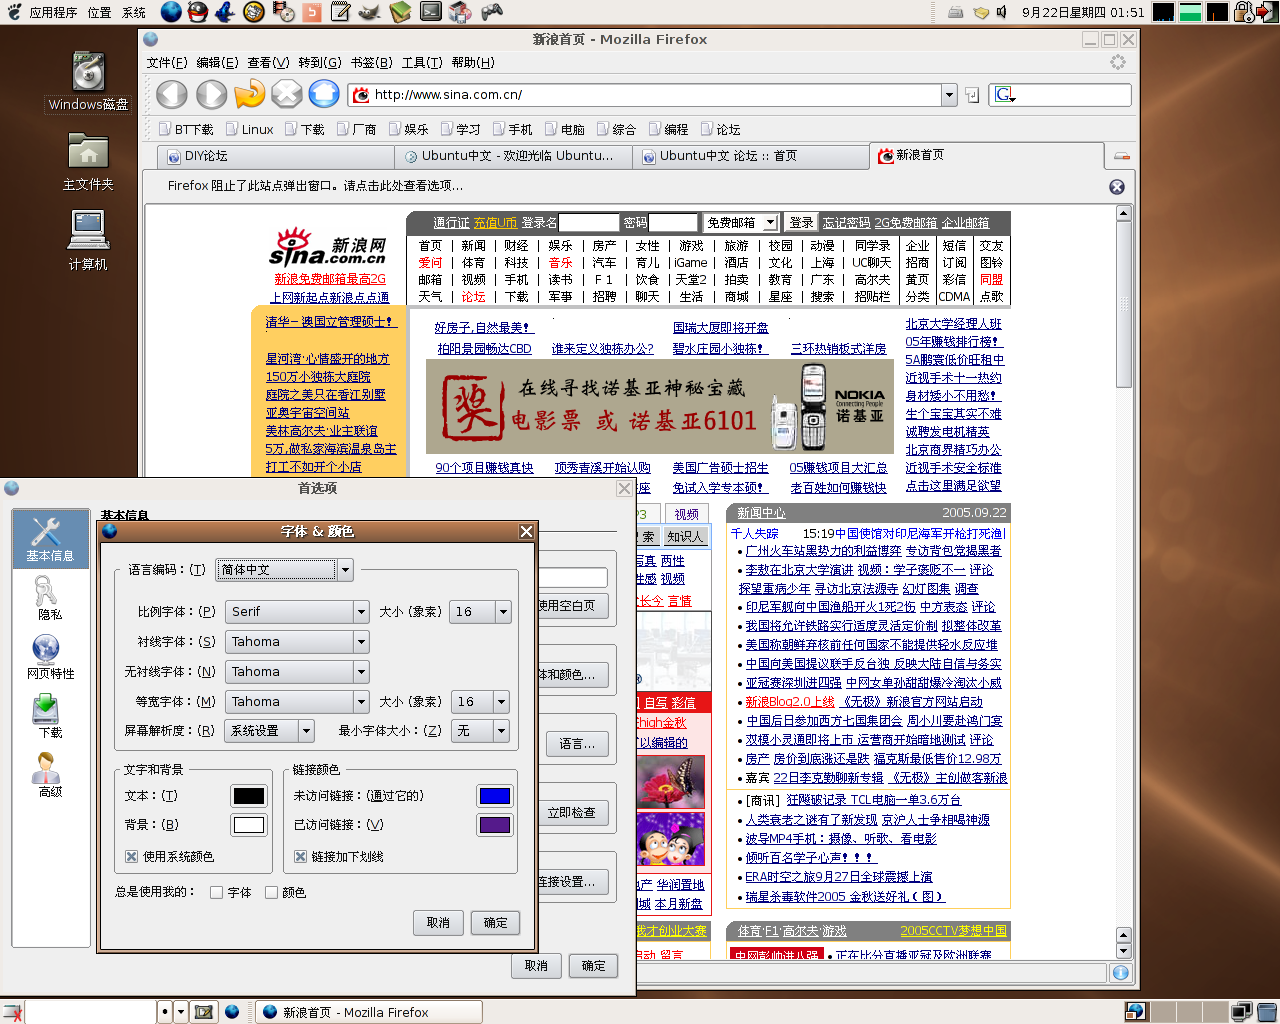Click the Reload page icon
Viewport: 1280px width, 1024px height.
[x=249, y=94]
